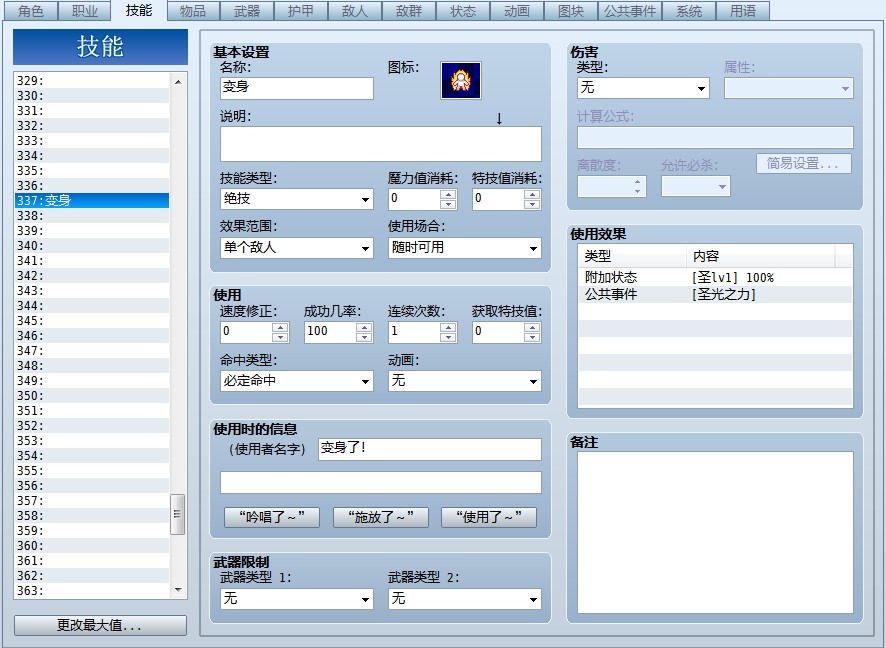Switch to the 敌群 tab

[409, 11]
